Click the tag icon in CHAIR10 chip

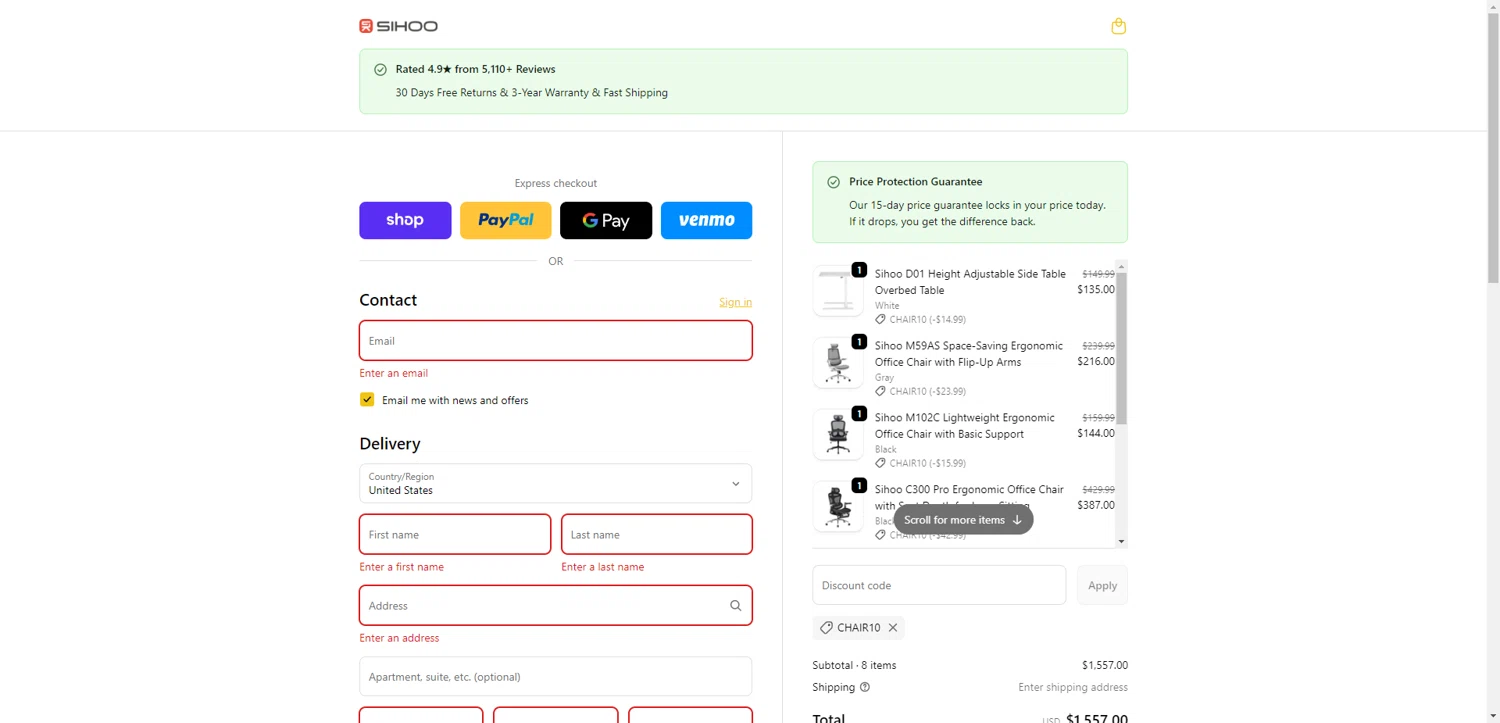pyautogui.click(x=826, y=628)
